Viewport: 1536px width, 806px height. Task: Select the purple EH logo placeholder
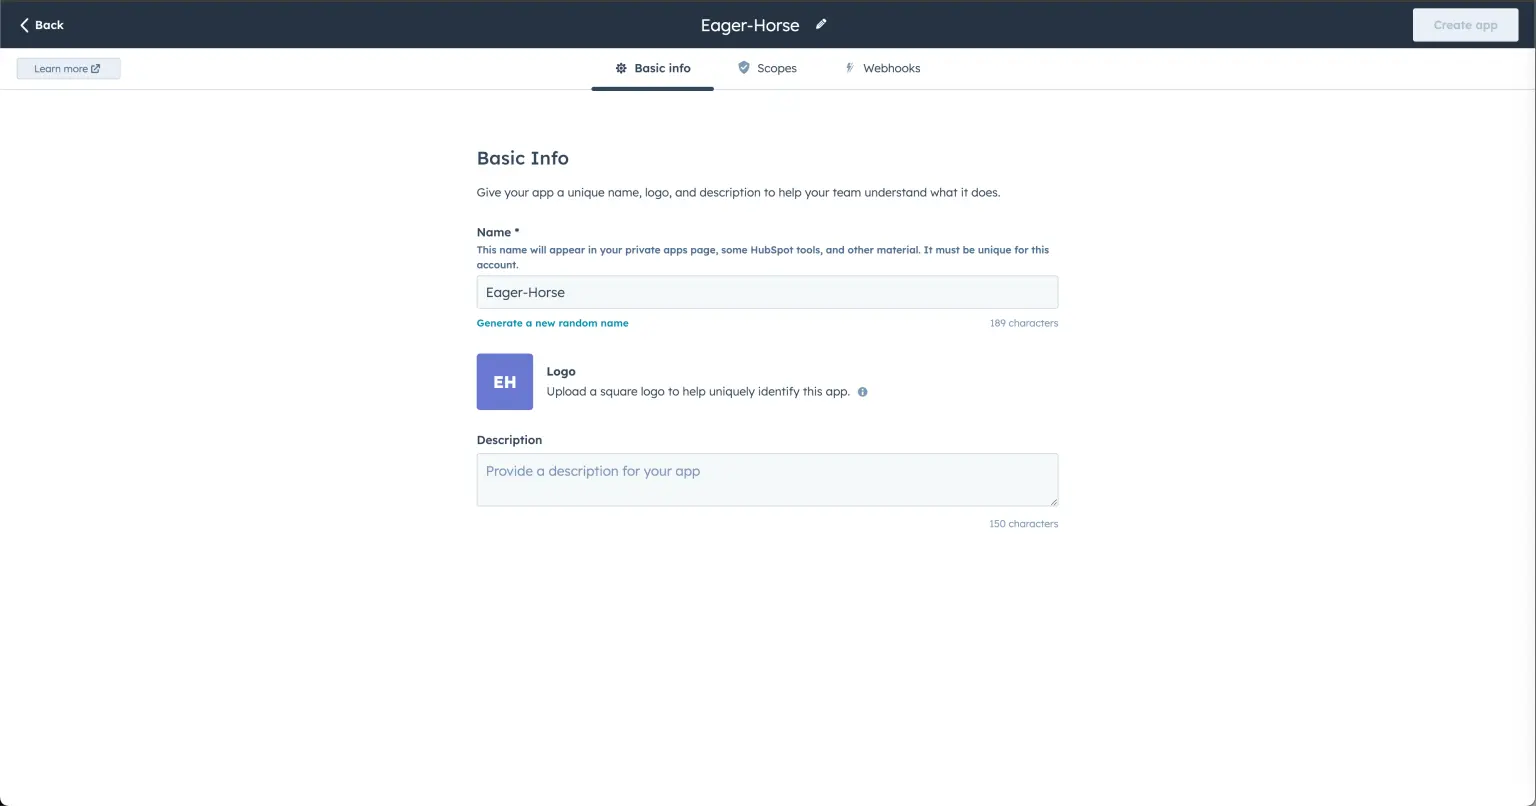click(x=505, y=382)
